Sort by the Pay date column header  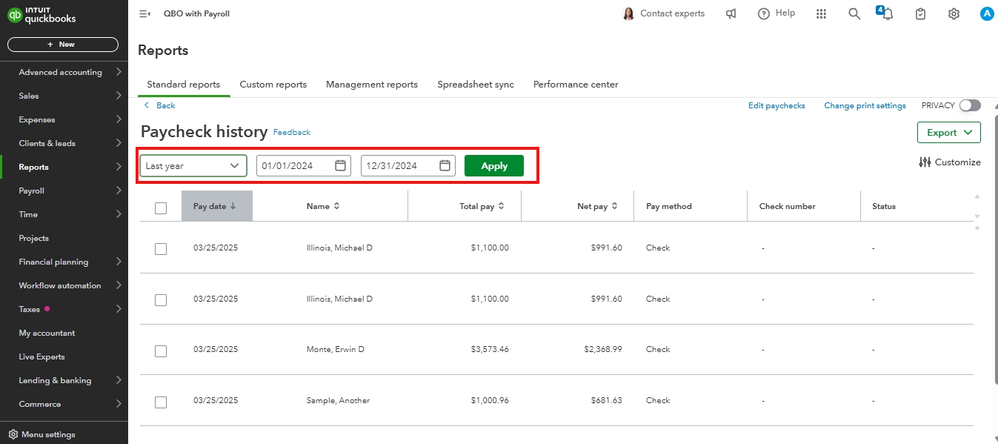pyautogui.click(x=215, y=206)
